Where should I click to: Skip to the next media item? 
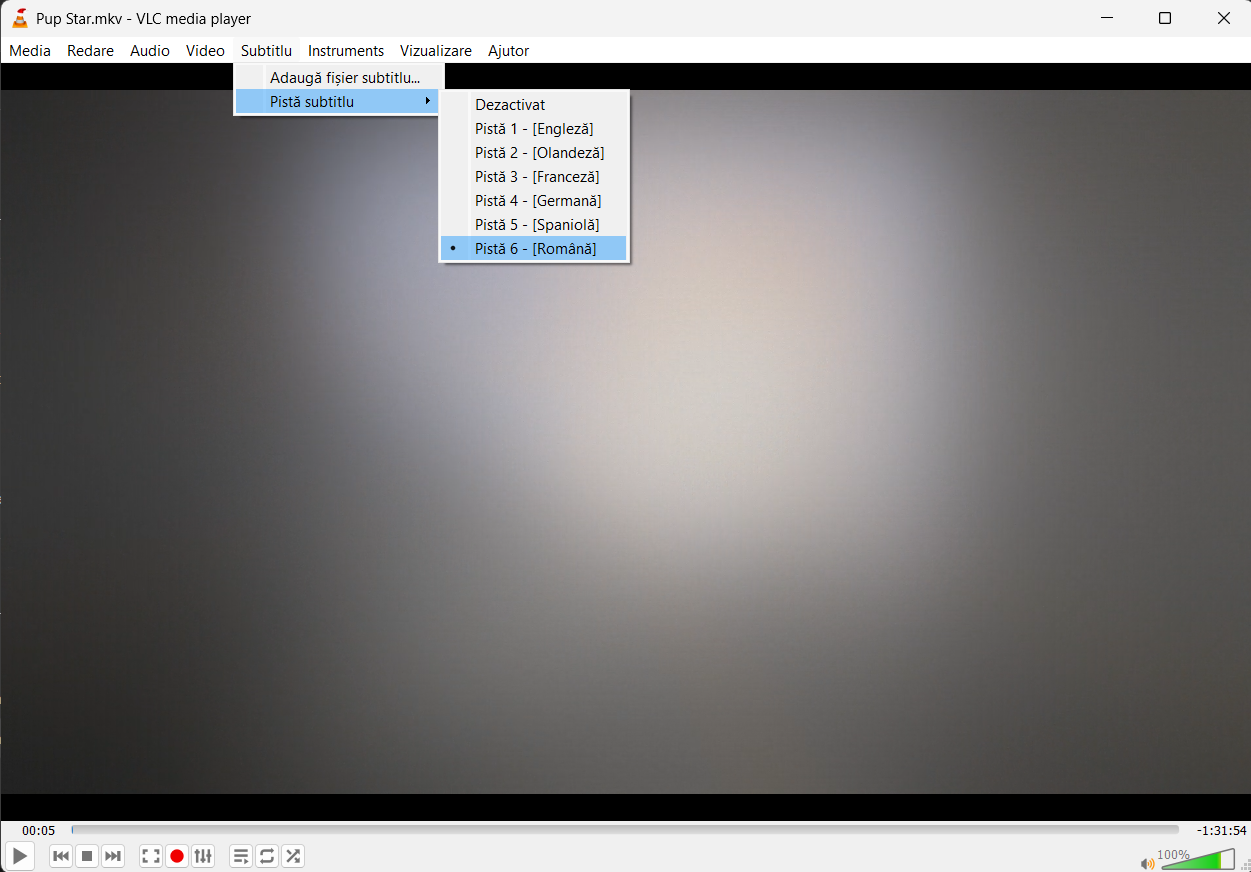[113, 856]
